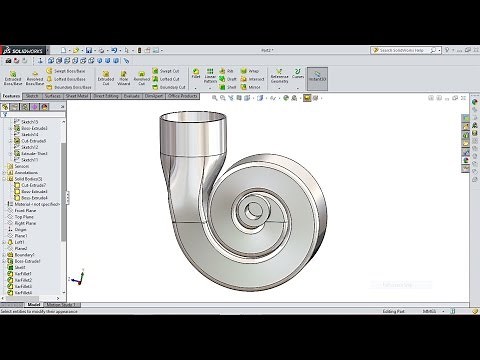Expand the Reference Geometry dropdown arrow
This screenshot has width=480, height=360.
(279, 88)
